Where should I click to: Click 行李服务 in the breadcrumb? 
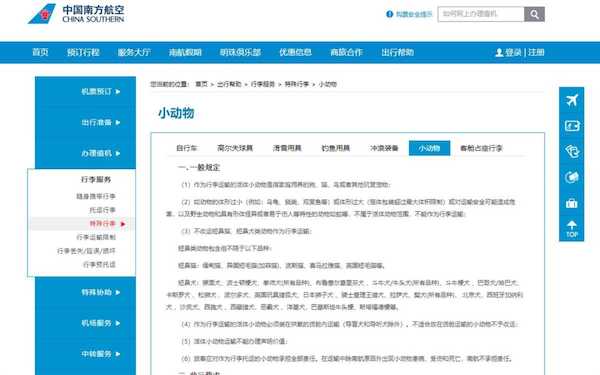coord(263,84)
